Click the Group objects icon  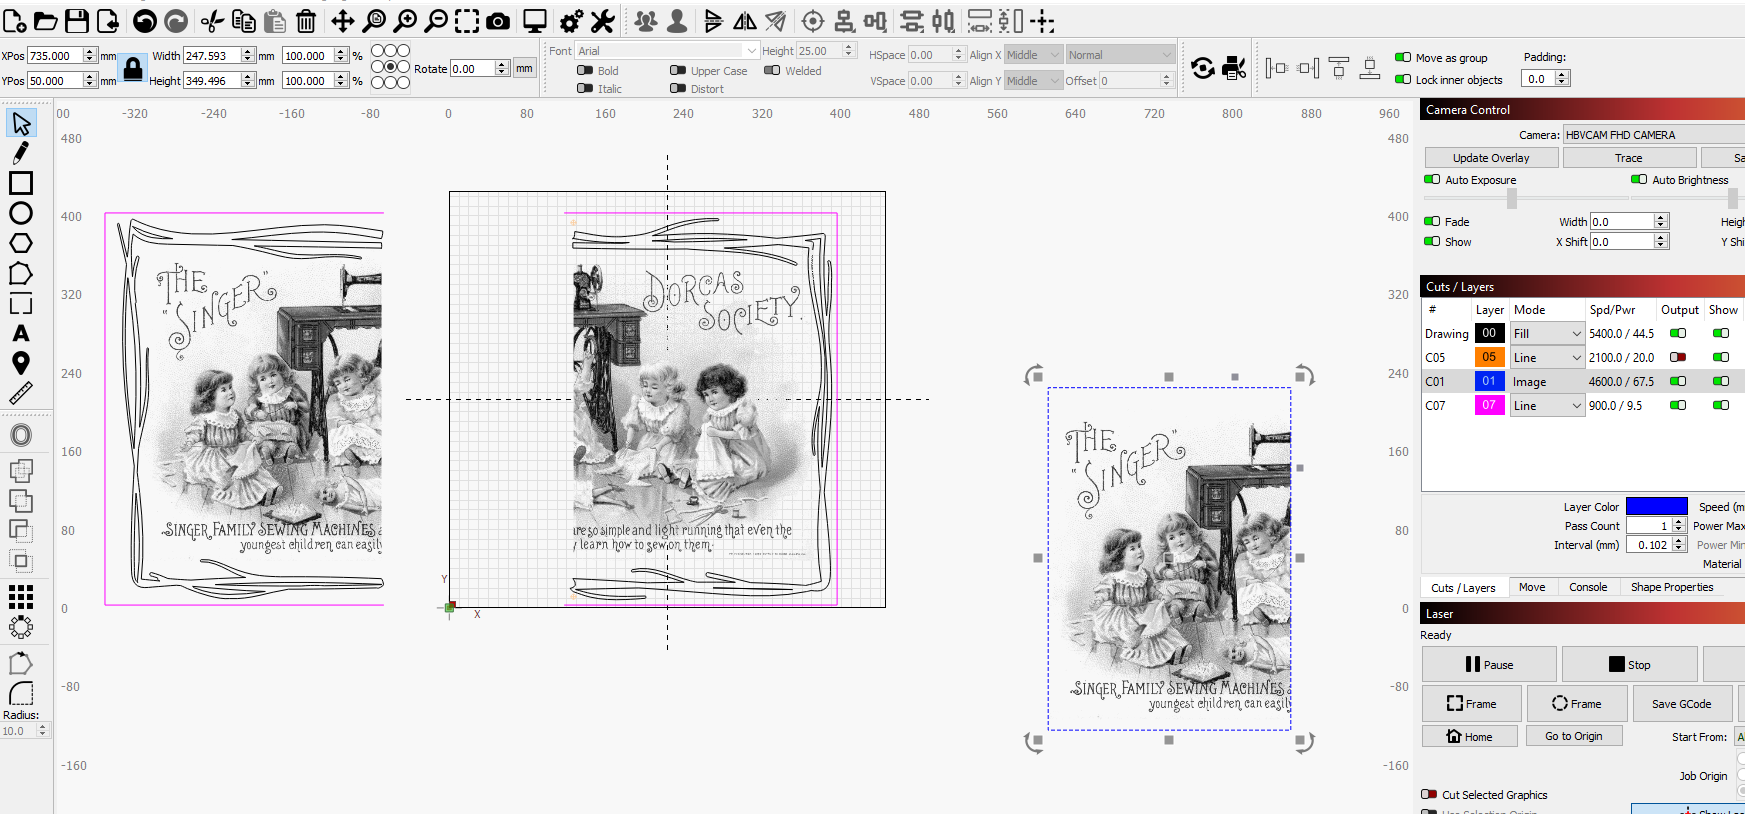pos(646,21)
